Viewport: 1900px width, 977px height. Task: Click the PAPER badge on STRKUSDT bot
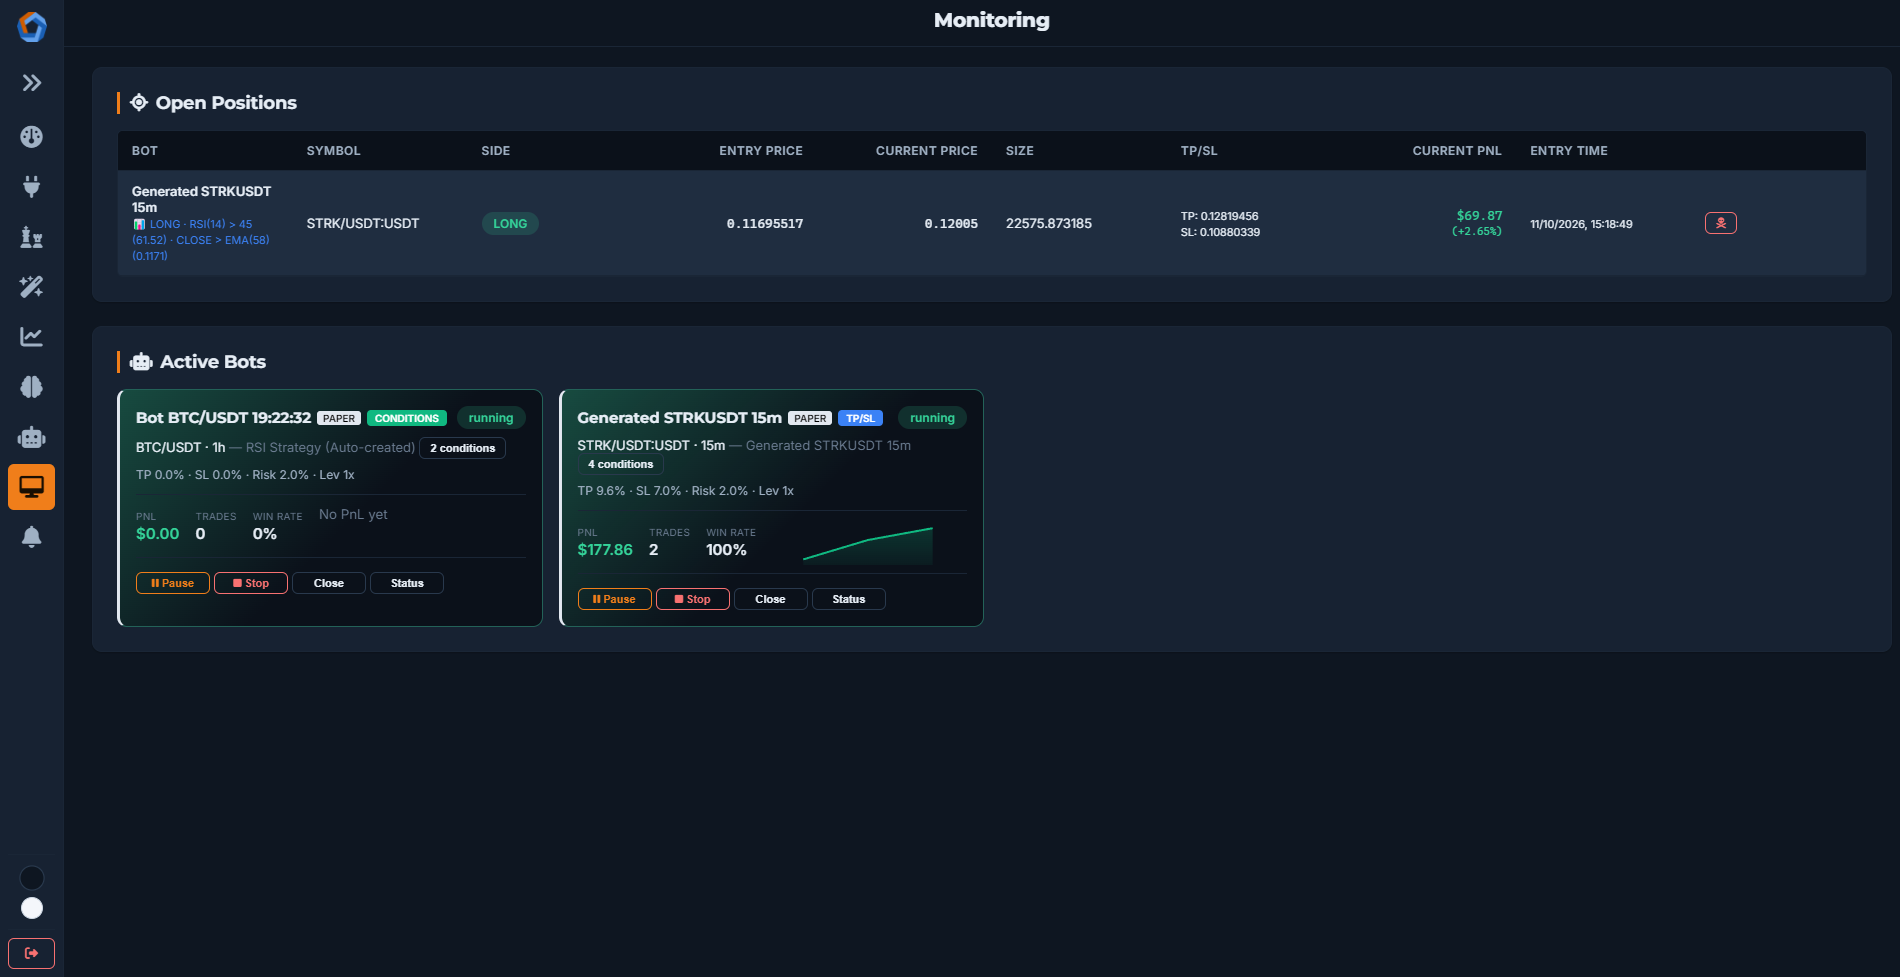(810, 418)
